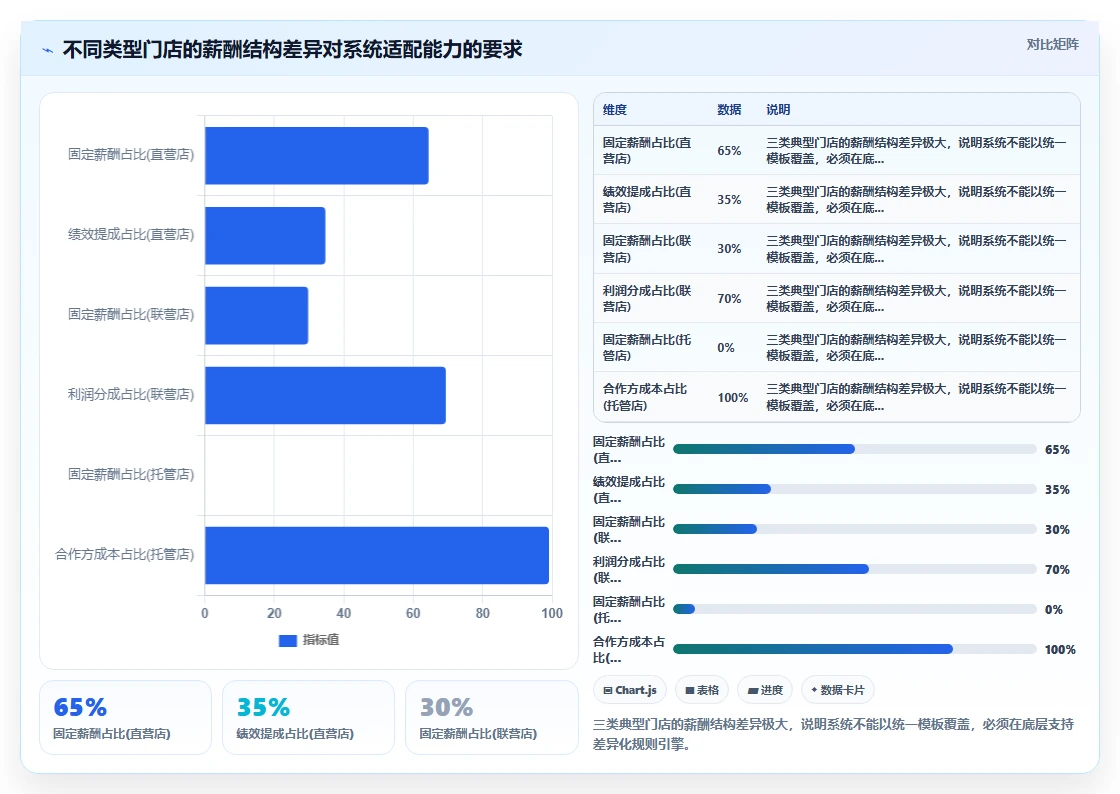The height and width of the screenshot is (794, 1120).
Task: Click the 65% progress bar for 固定薪酬占比(直...
Action: coord(854,449)
